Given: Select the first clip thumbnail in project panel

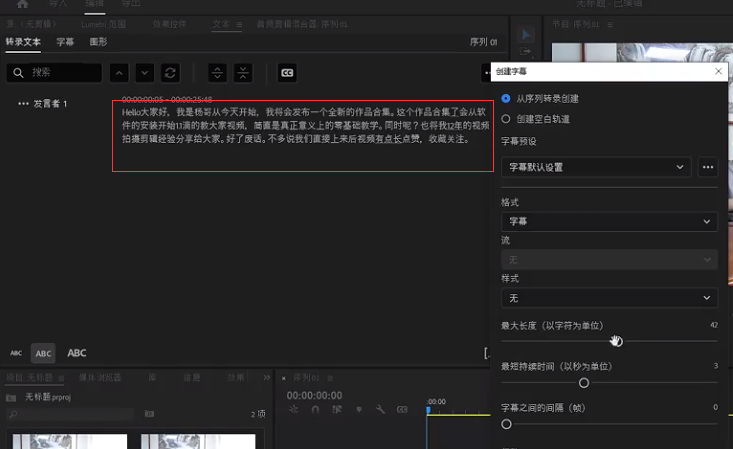Looking at the screenshot, I should (70, 441).
